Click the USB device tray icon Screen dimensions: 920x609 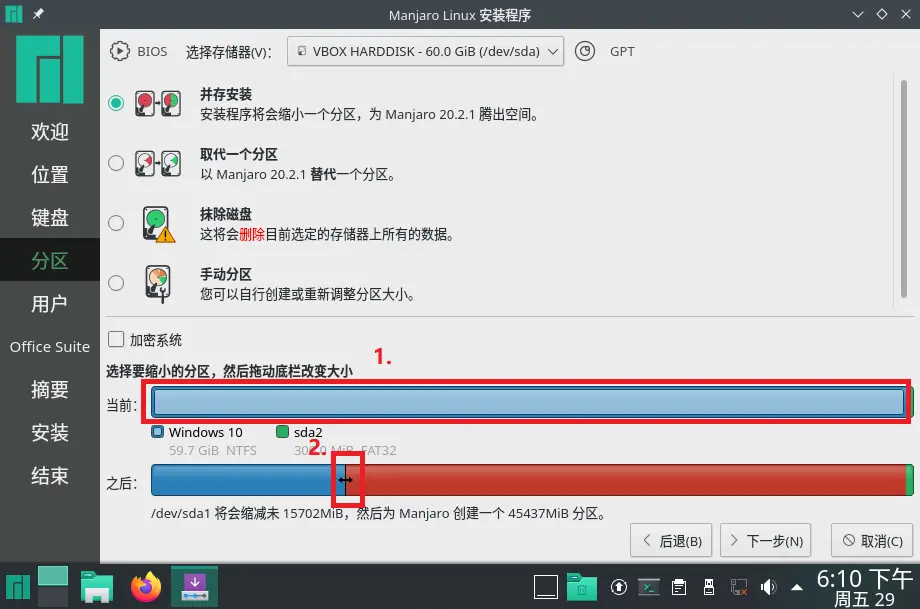pyautogui.click(x=708, y=587)
